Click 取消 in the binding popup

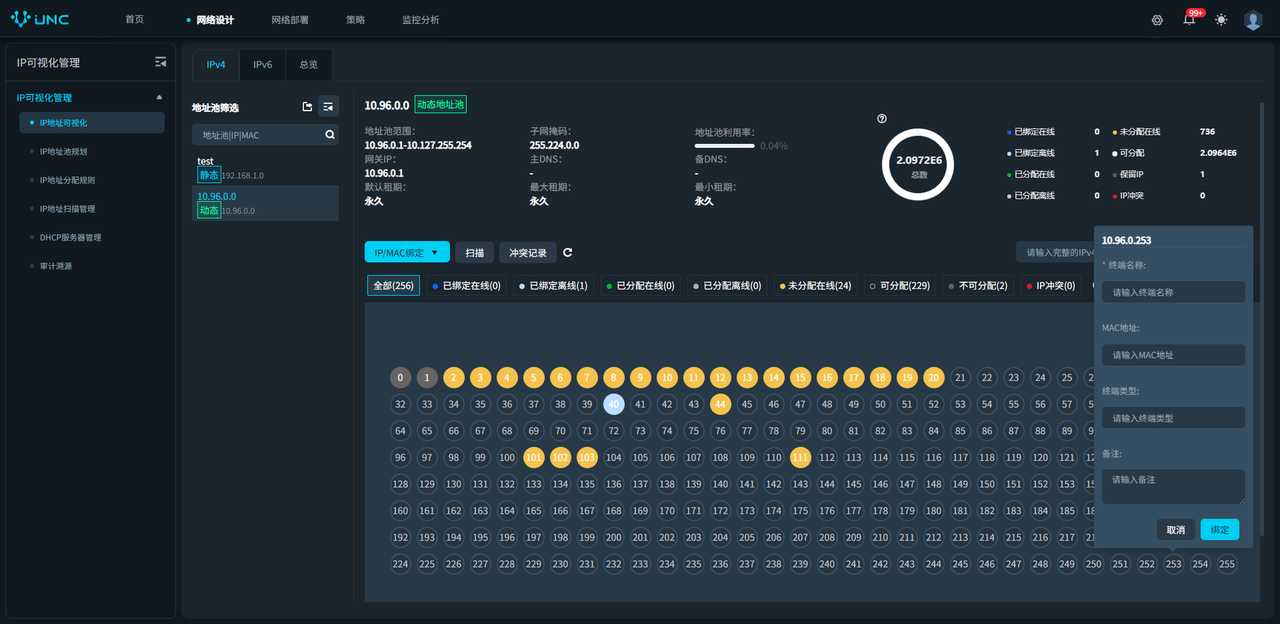coord(1176,530)
